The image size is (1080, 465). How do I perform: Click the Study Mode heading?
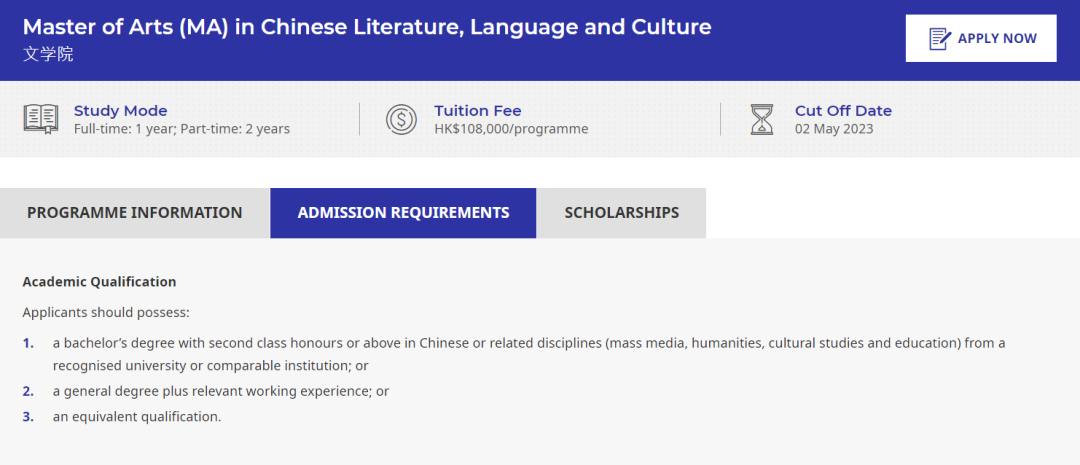pyautogui.click(x=120, y=111)
